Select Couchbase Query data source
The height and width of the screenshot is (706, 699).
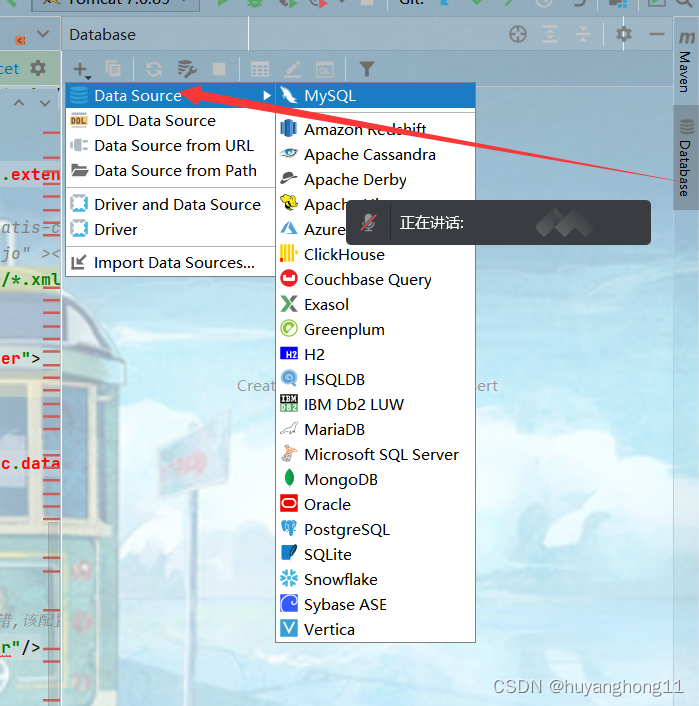coord(376,280)
